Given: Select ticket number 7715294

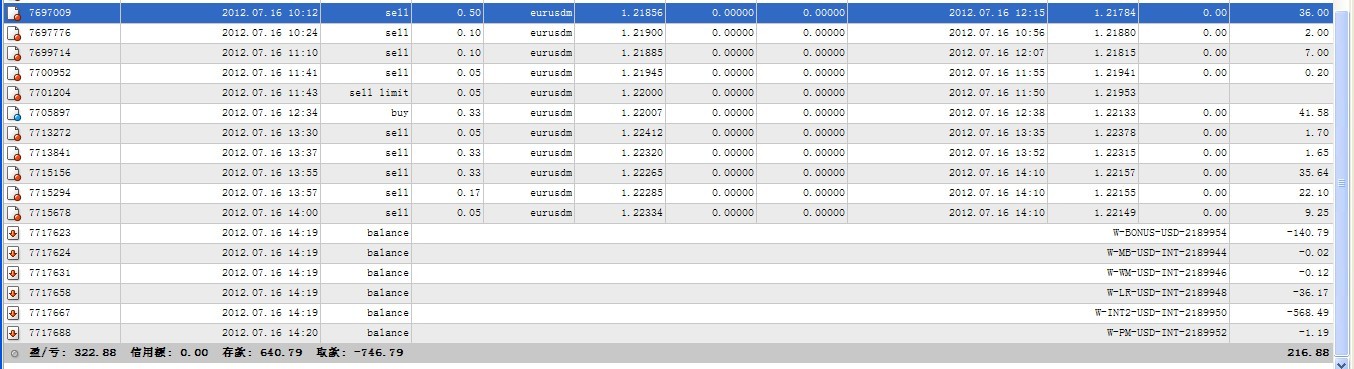Looking at the screenshot, I should 50,193.
